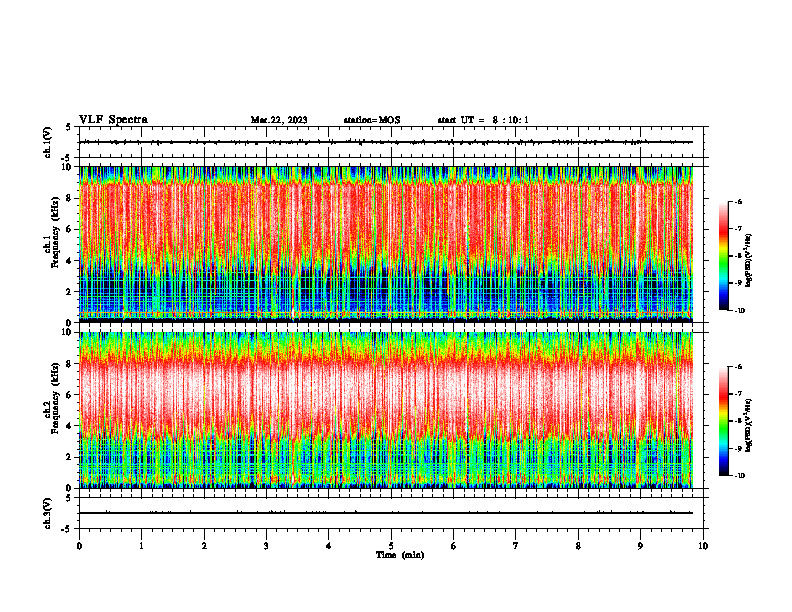792x612 pixels.
Task: Click the "-10" tick on ch.2 colorbar
Action: tap(740, 476)
